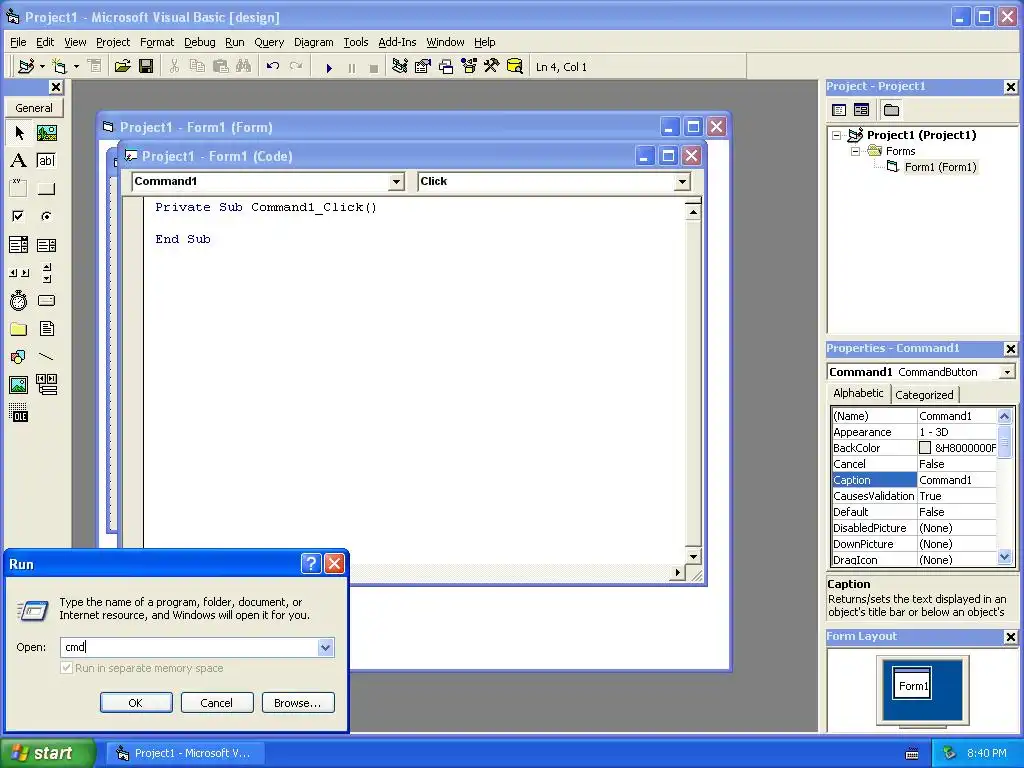Click the Run dialog help question button
Screen dimensions: 1024x768
(311, 563)
